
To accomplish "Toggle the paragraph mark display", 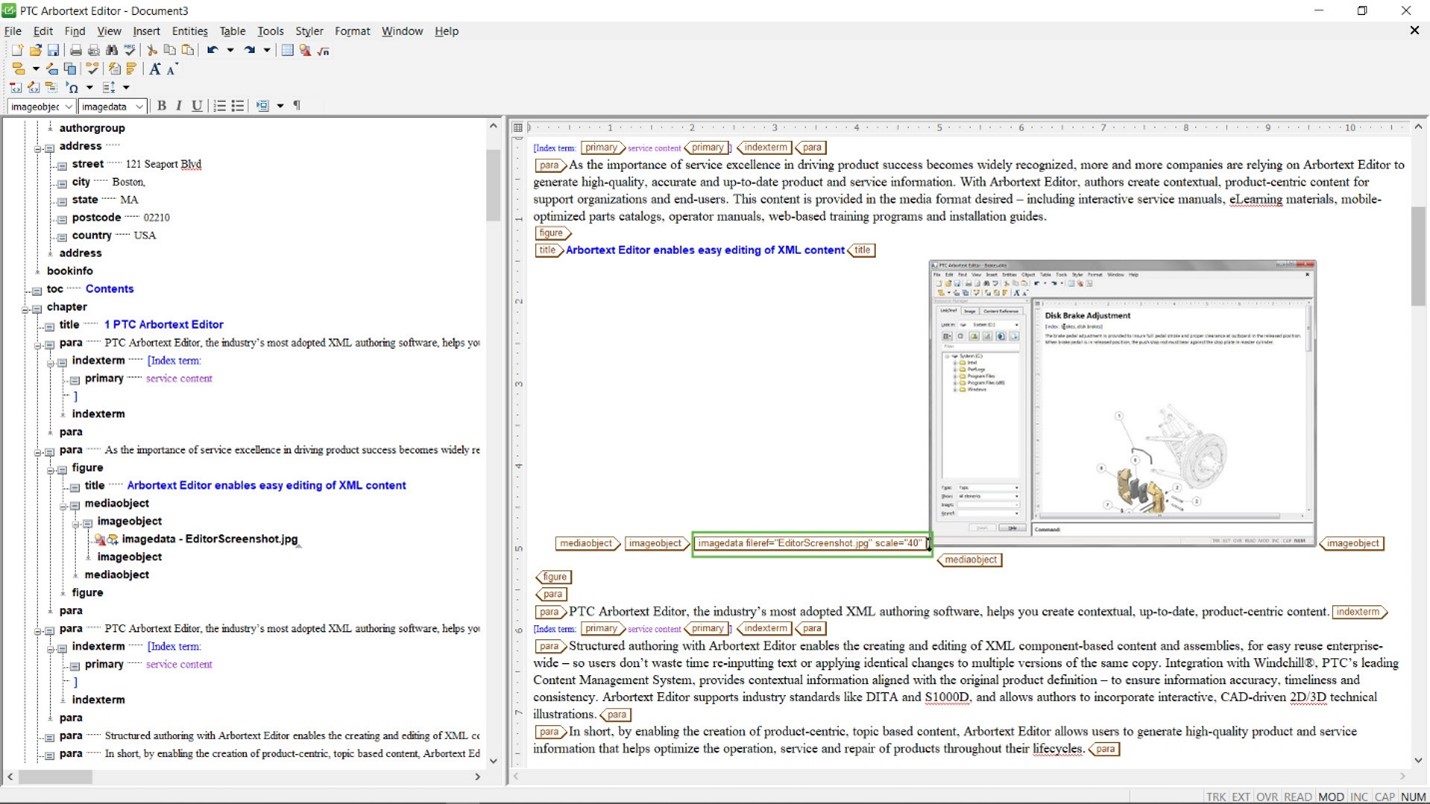I will pyautogui.click(x=297, y=105).
